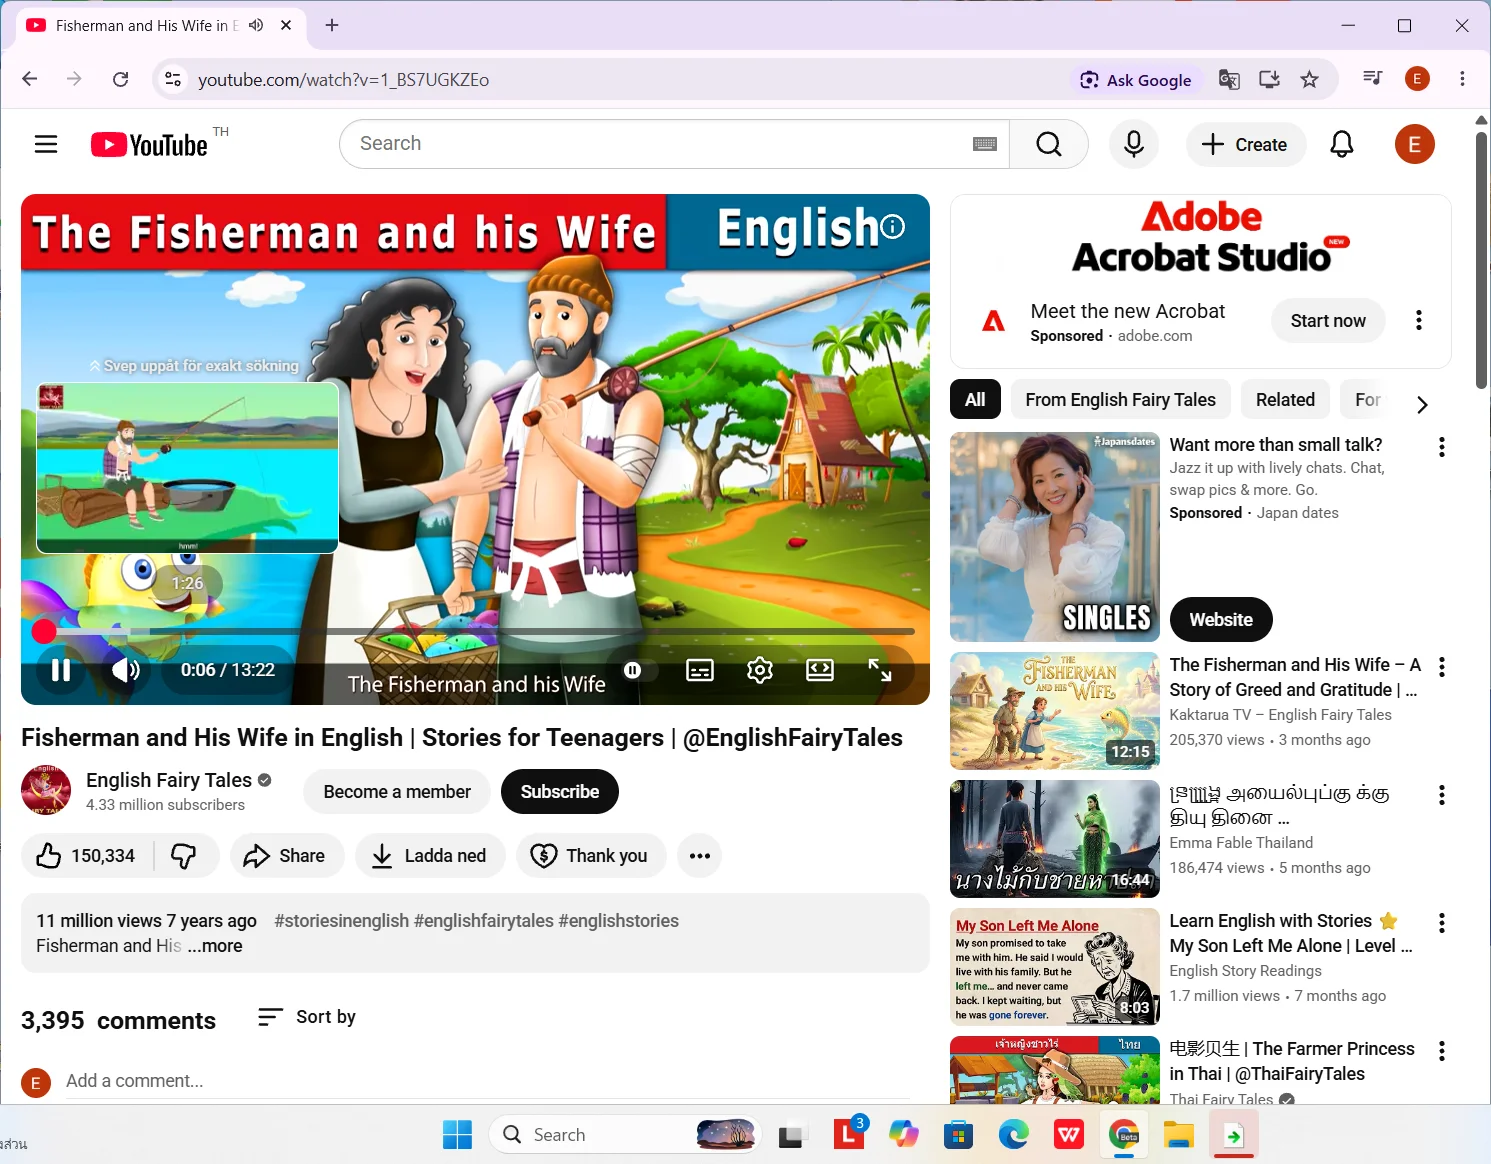
Task: Select the Related filter chip
Action: tap(1284, 399)
